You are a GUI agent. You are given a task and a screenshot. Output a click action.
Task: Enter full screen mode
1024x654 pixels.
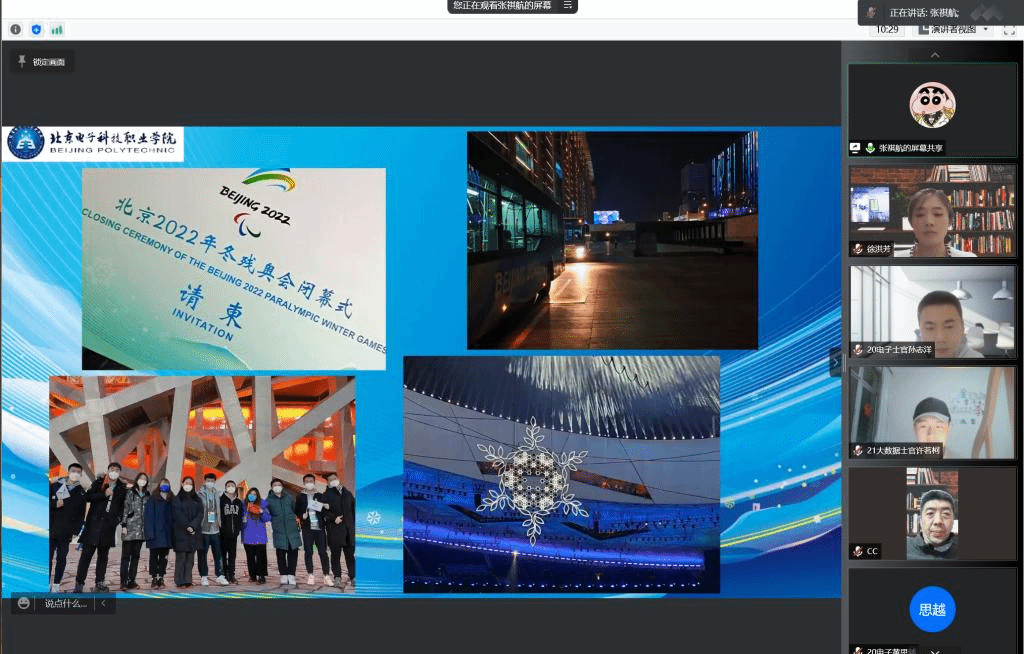tap(1009, 30)
